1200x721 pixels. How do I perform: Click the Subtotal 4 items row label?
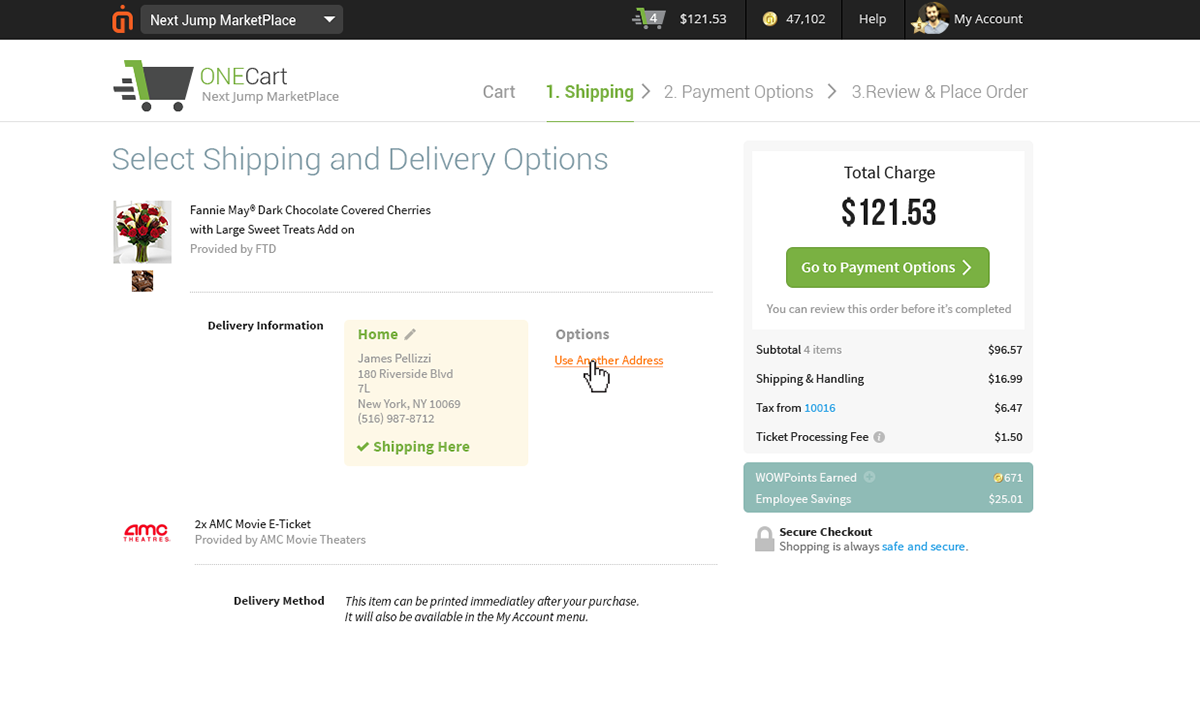coord(799,350)
